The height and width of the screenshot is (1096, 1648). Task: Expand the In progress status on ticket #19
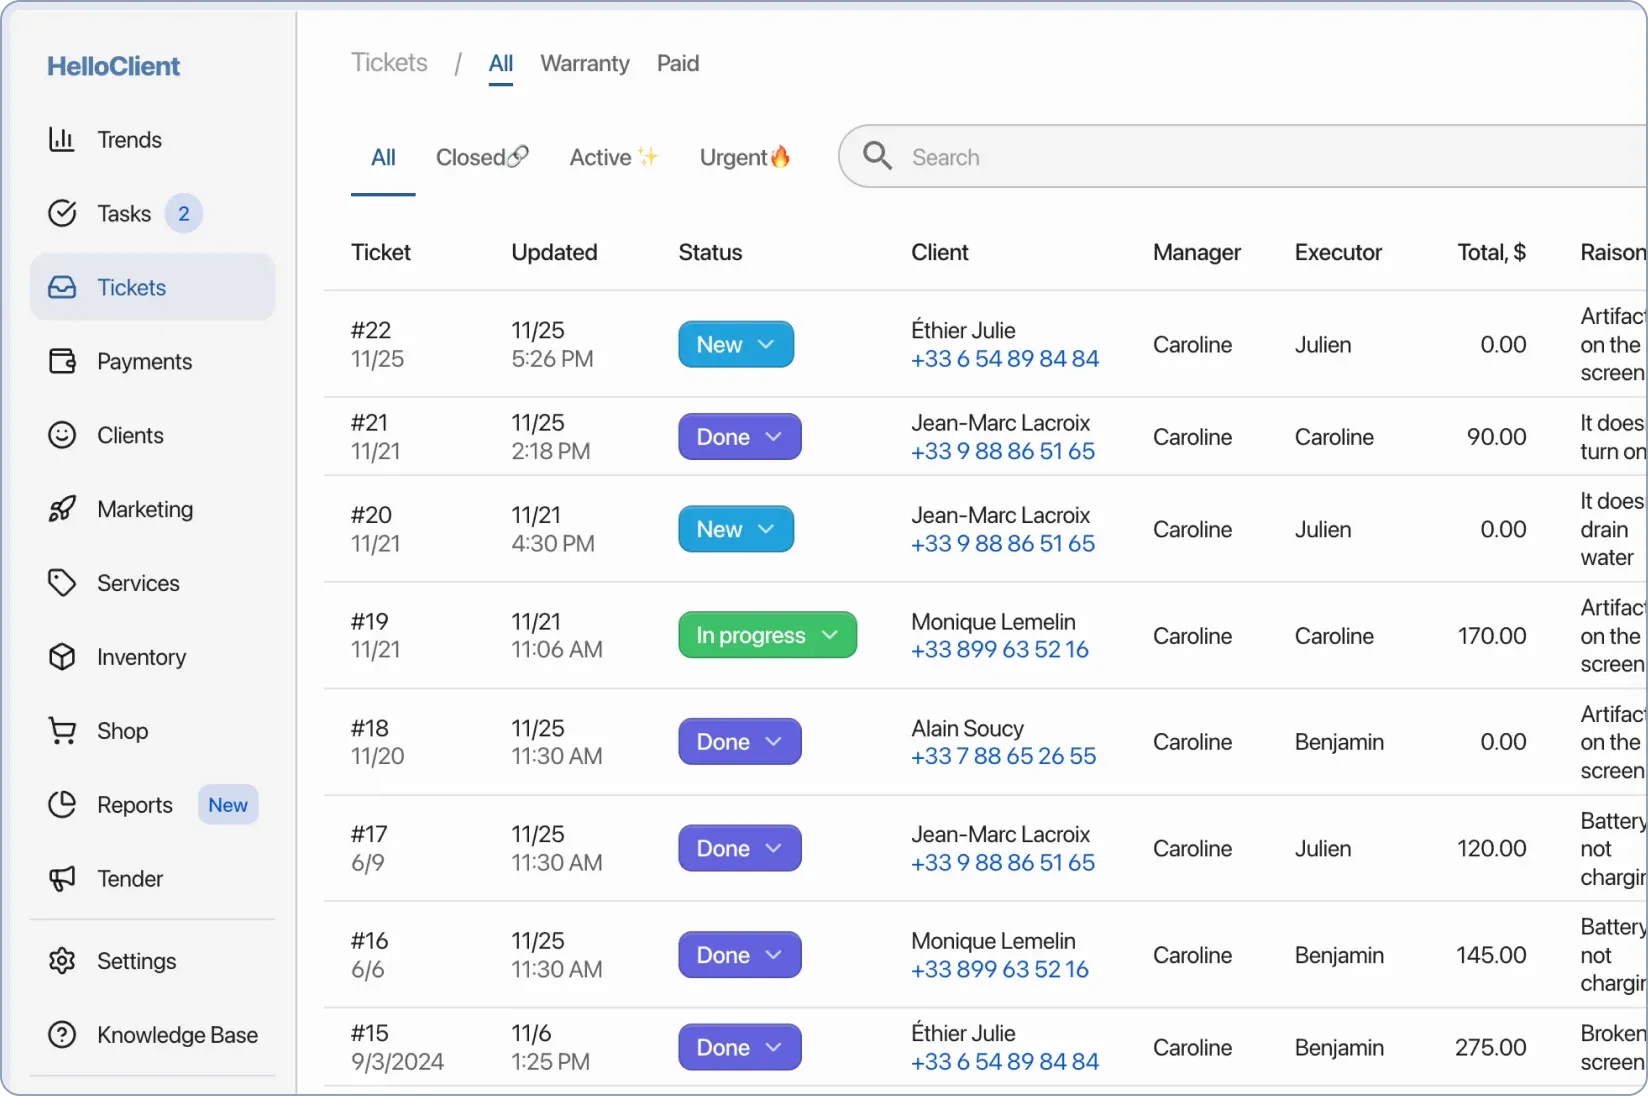pos(766,635)
